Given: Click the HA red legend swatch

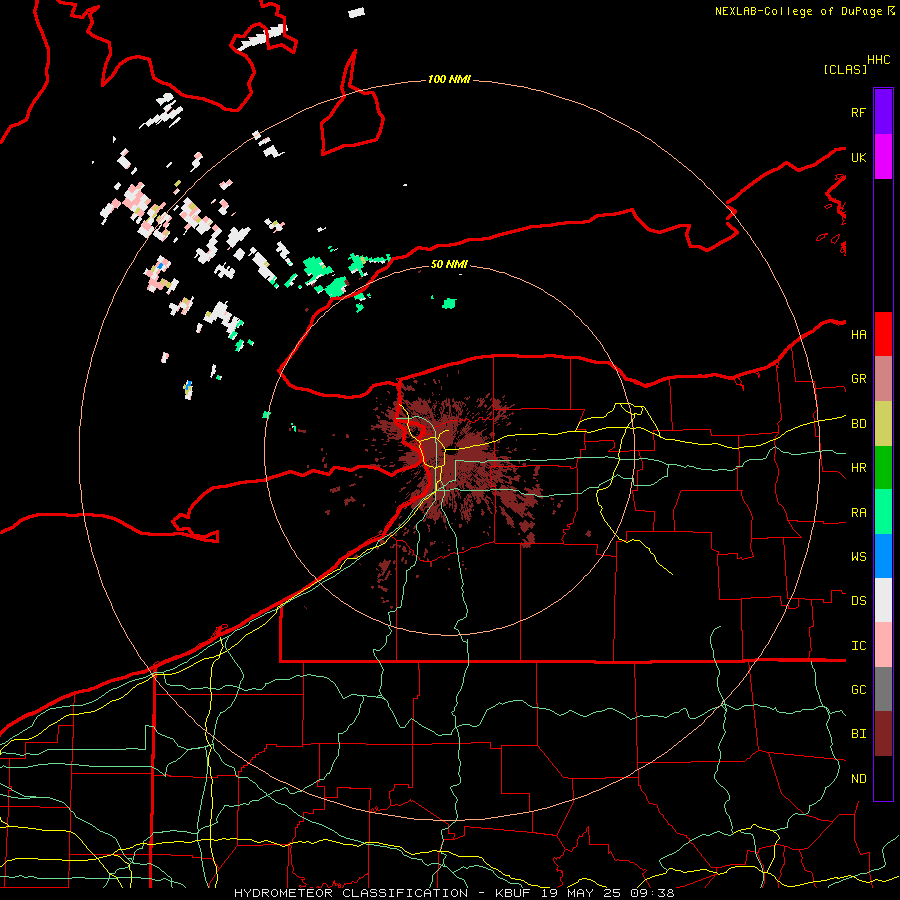Looking at the screenshot, I should [883, 334].
